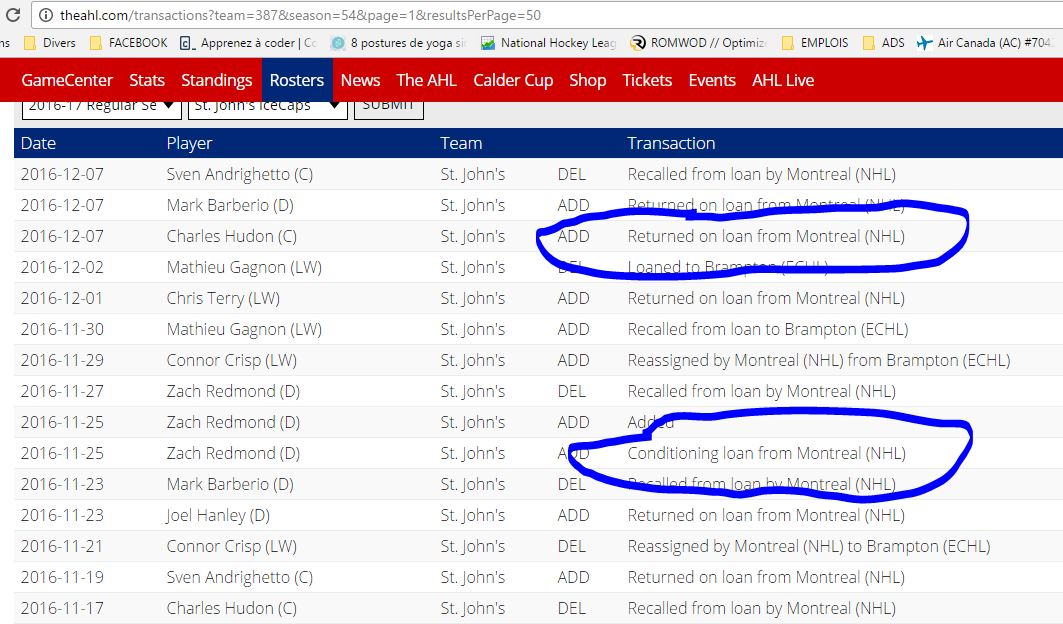
Task: Reload the page with the refresh icon
Action: tap(12, 15)
